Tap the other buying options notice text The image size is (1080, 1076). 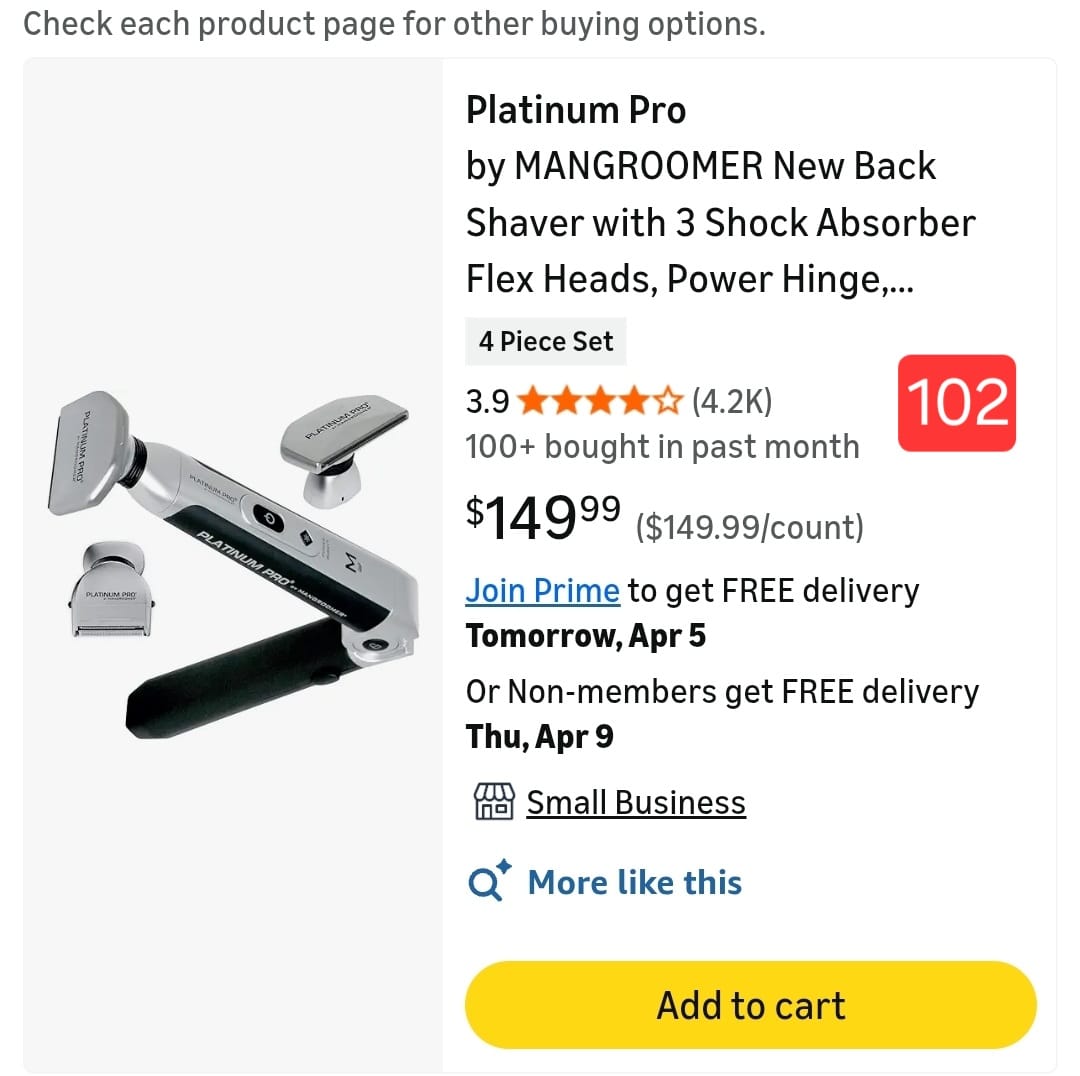(394, 24)
